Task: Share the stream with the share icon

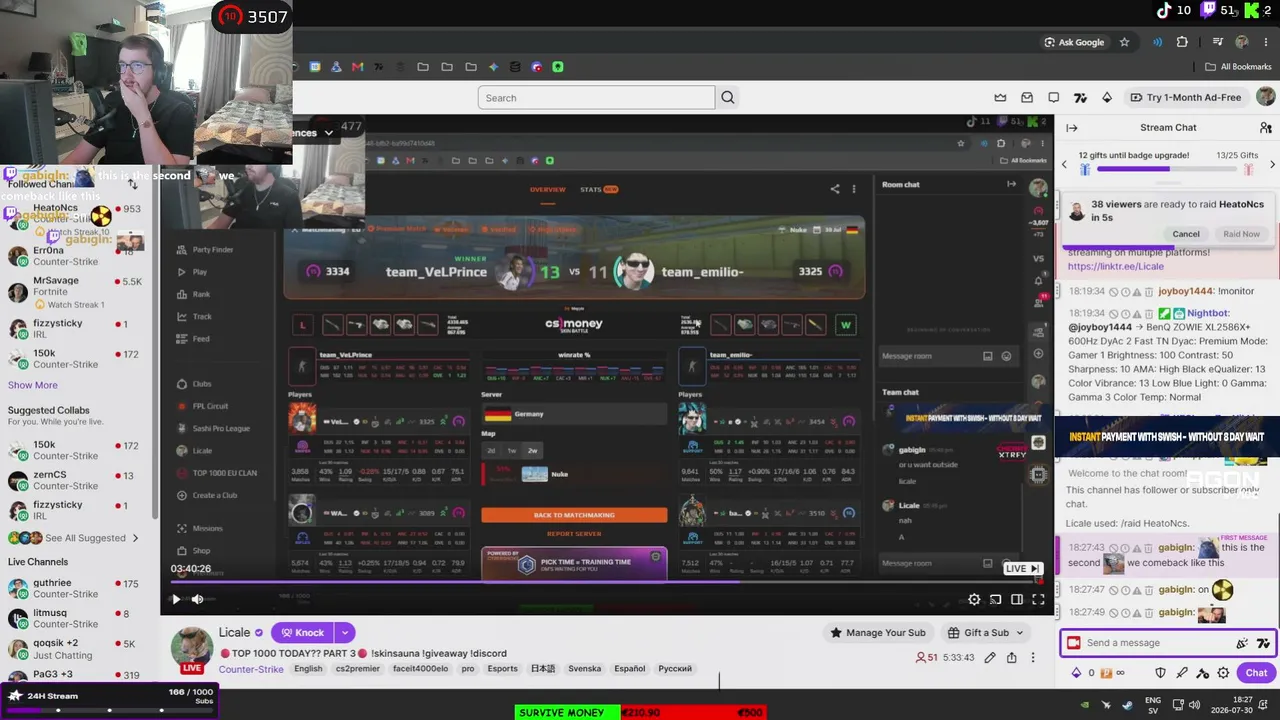Action: coord(1011,657)
